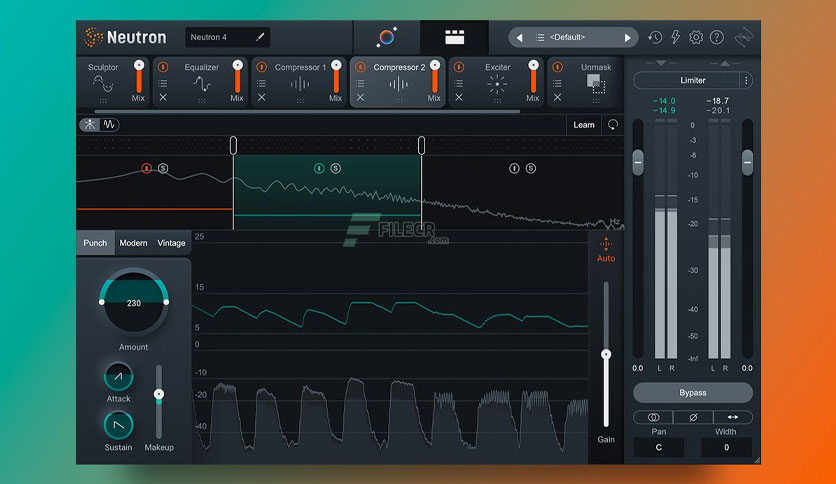Bypass the low band orange power toggle

click(x=146, y=168)
